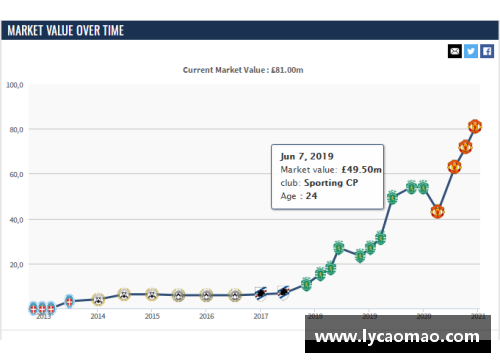Click the '2015' x-axis label
The image size is (500, 362).
(152, 316)
